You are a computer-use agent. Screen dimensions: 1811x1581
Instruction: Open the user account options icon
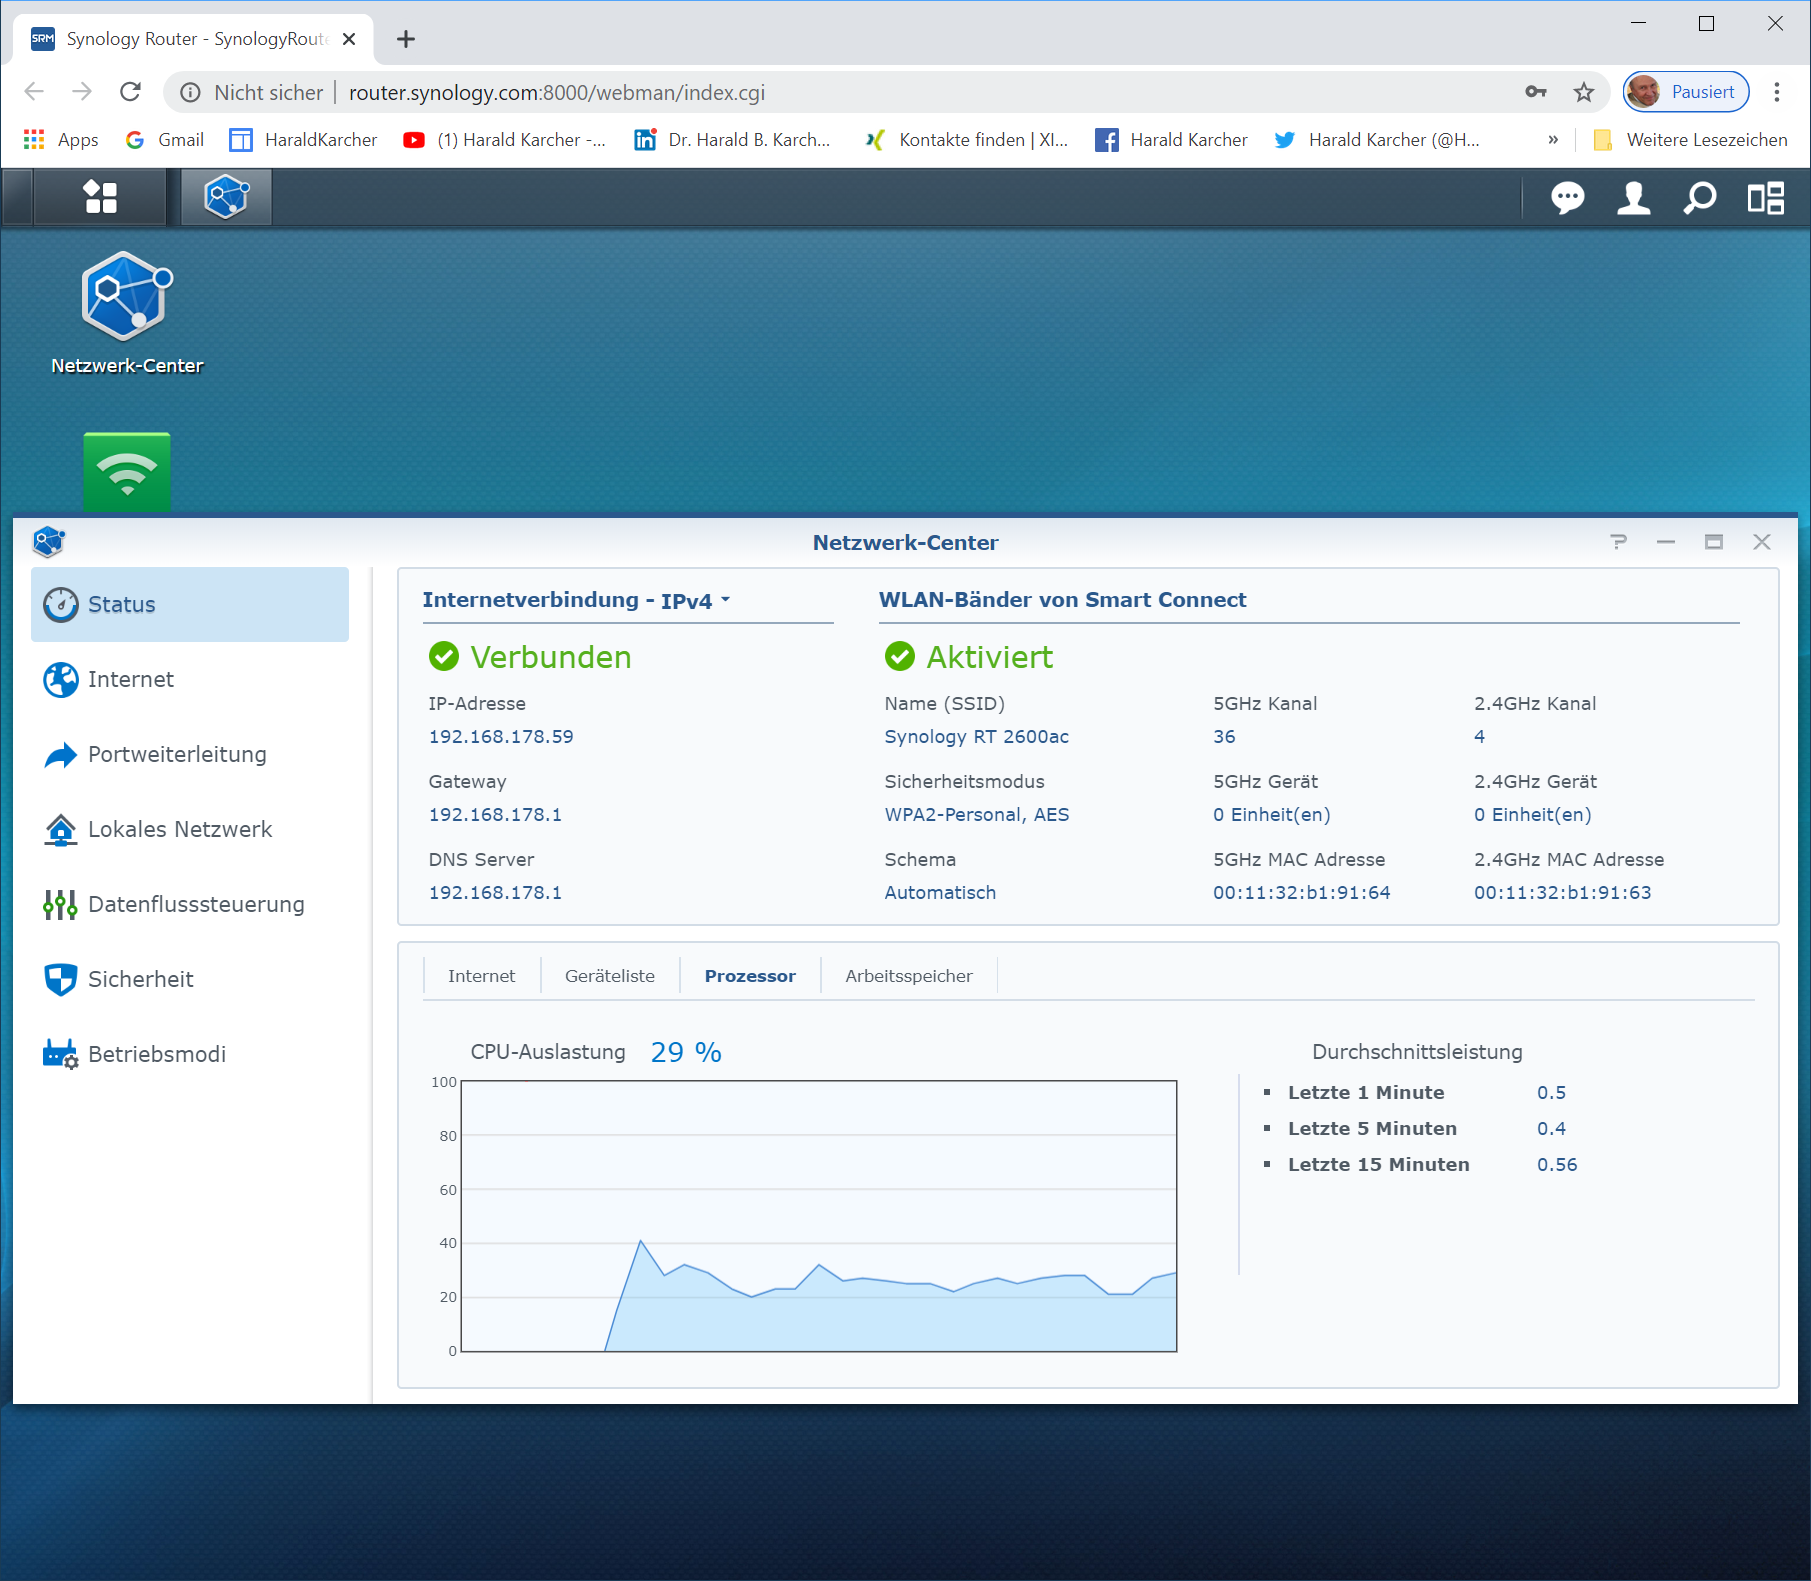[1633, 198]
